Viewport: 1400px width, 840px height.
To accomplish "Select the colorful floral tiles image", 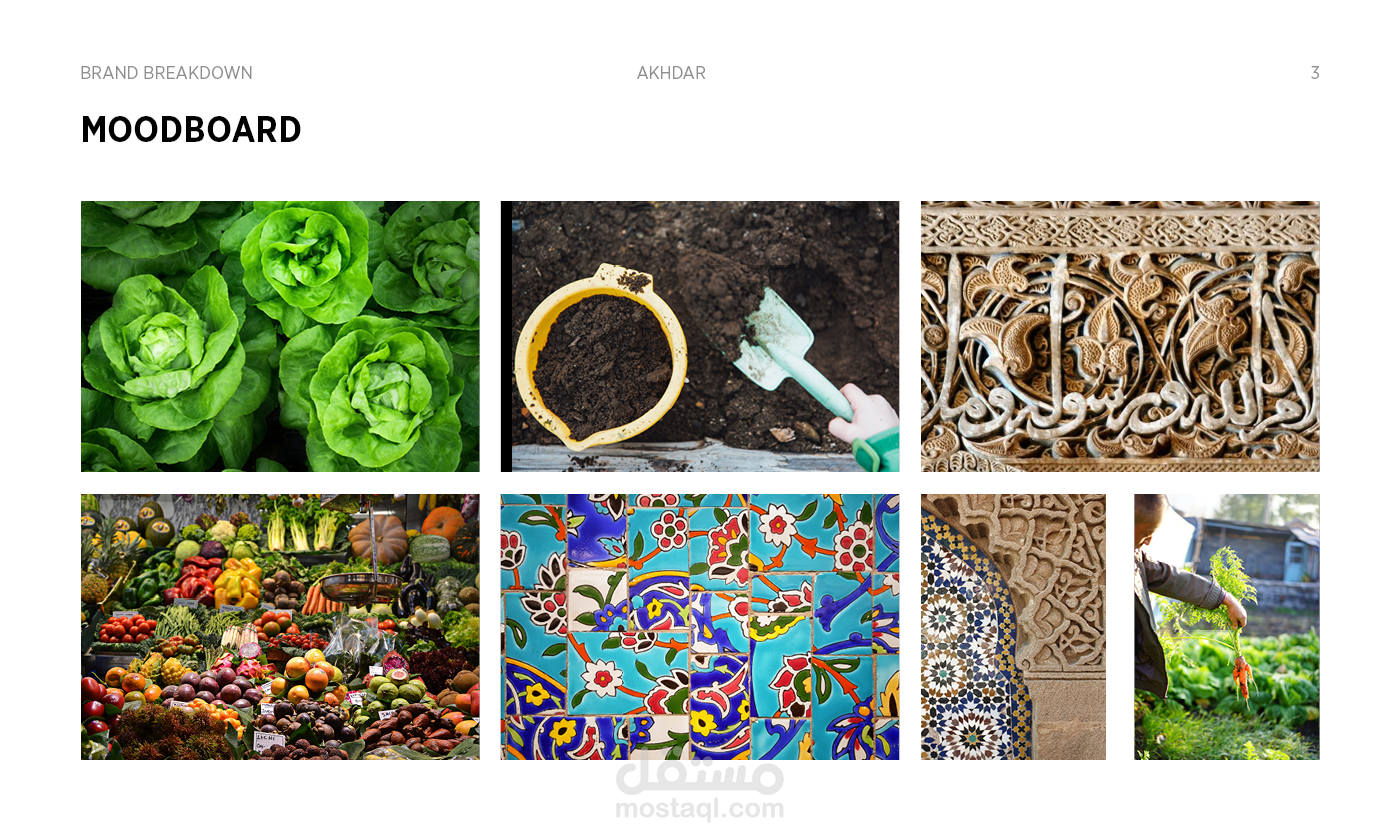I will point(700,627).
